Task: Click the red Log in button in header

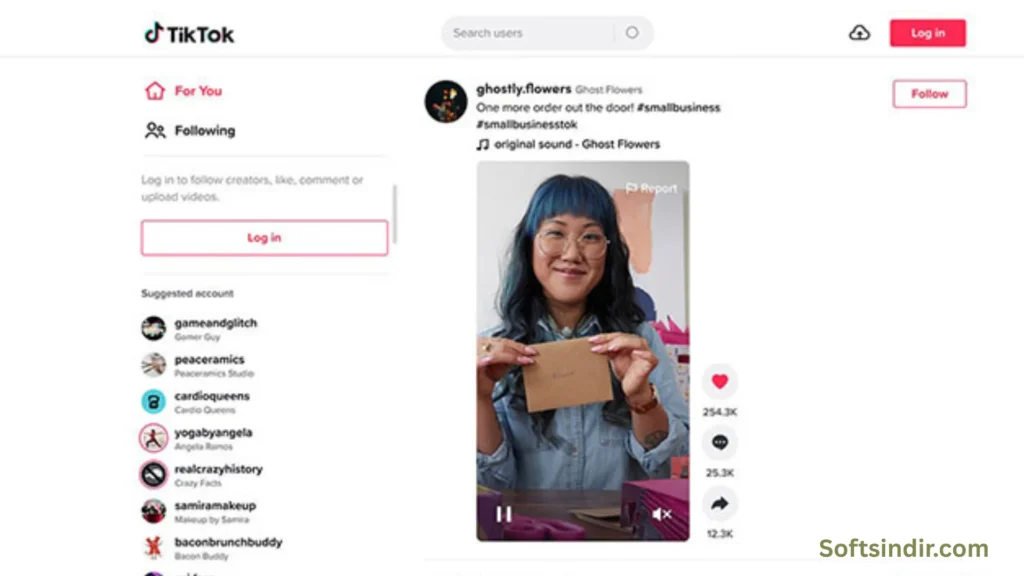Action: coord(927,33)
